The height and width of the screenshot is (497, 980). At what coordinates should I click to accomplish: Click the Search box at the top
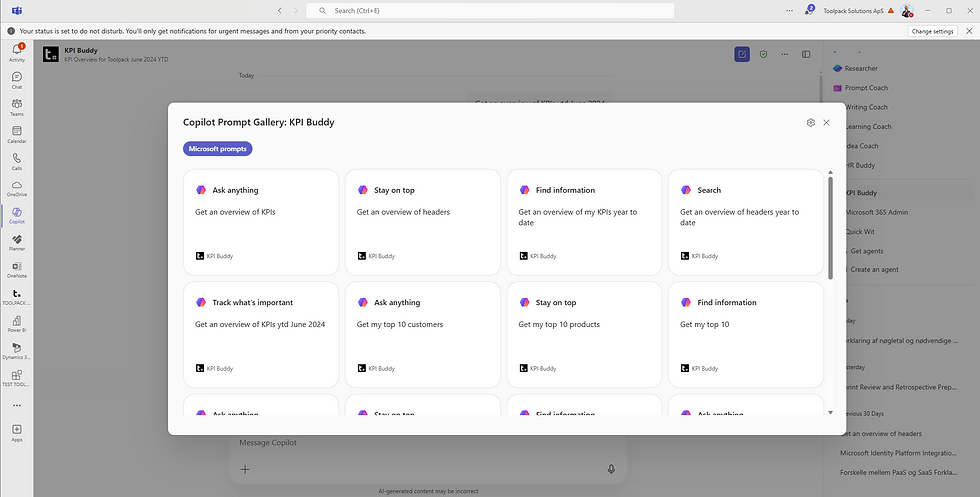(490, 10)
